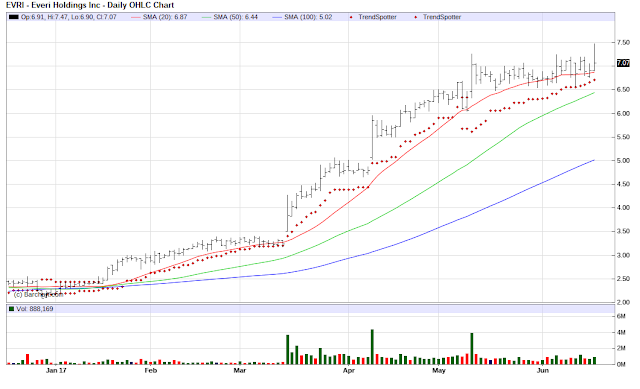Click the 5.00 price axis label
Image resolution: width=640 pixels, height=389 pixels.
pyautogui.click(x=623, y=161)
